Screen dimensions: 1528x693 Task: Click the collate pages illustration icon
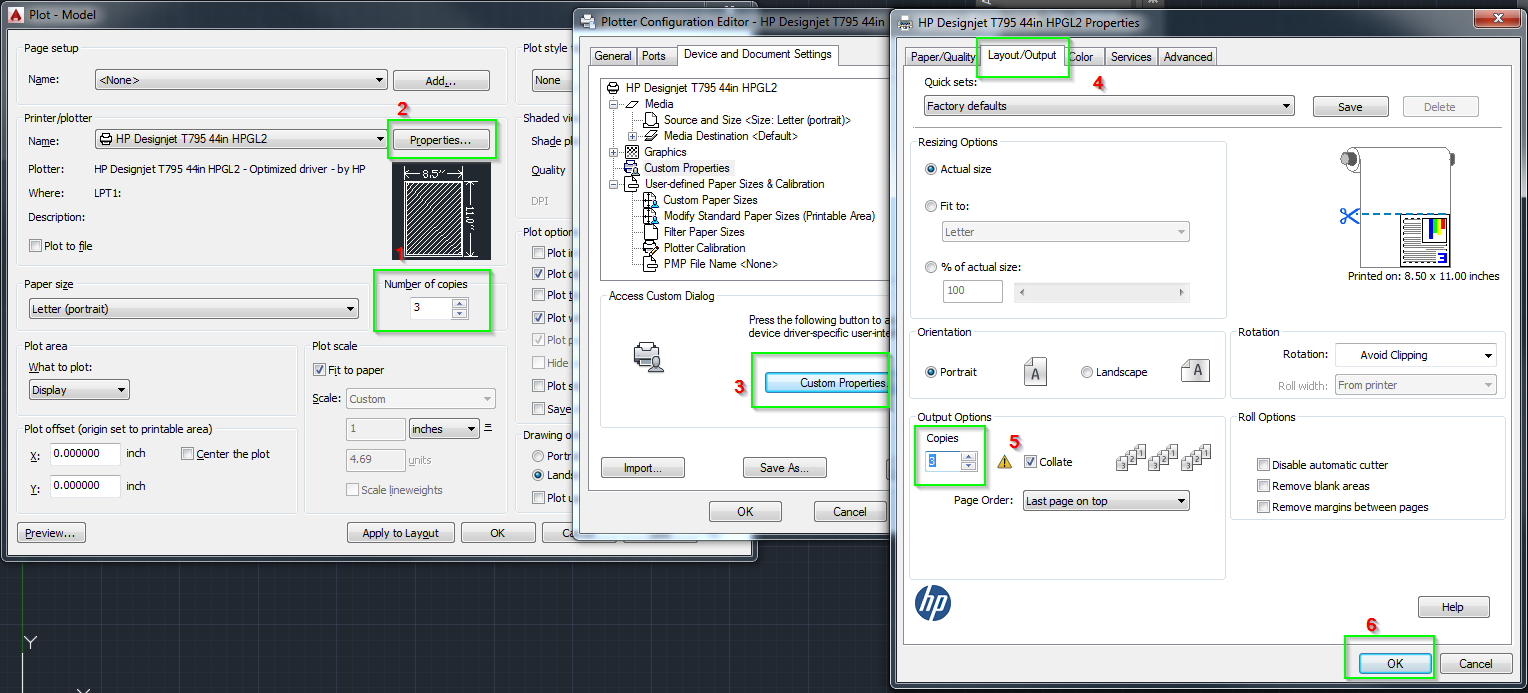(x=1163, y=457)
